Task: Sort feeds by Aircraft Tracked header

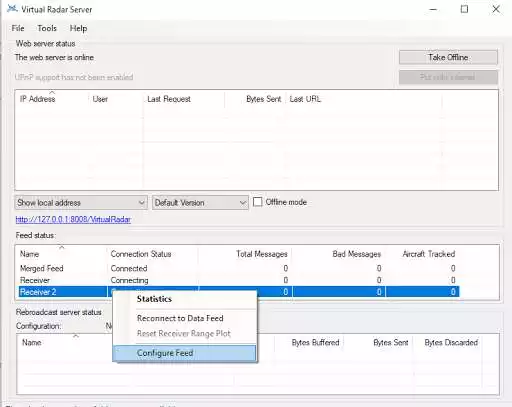Action: click(x=429, y=254)
